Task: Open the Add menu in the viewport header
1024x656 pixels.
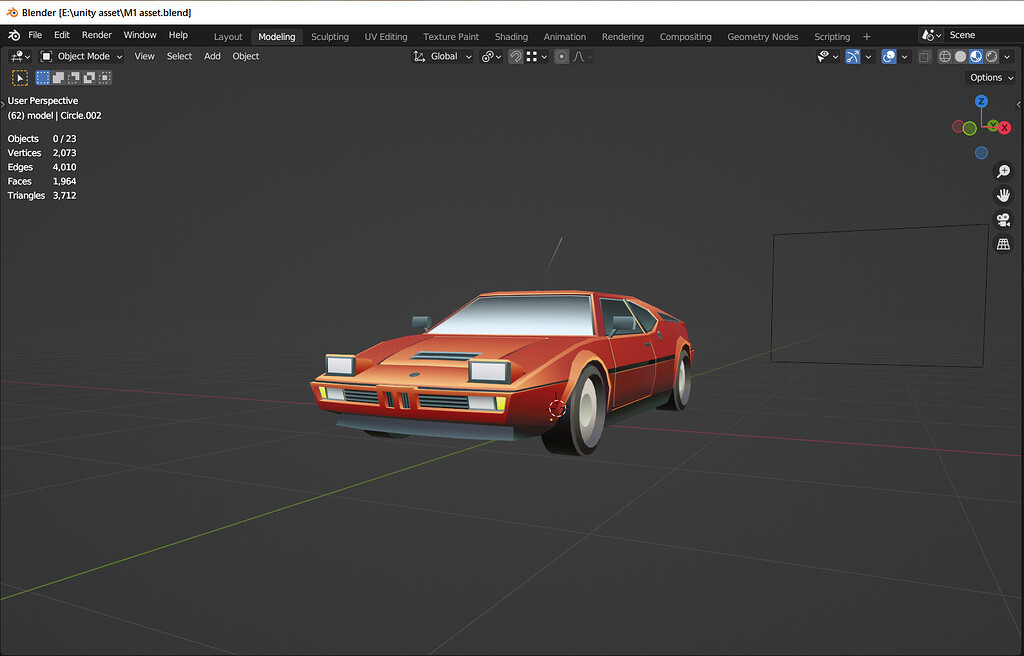Action: click(212, 56)
